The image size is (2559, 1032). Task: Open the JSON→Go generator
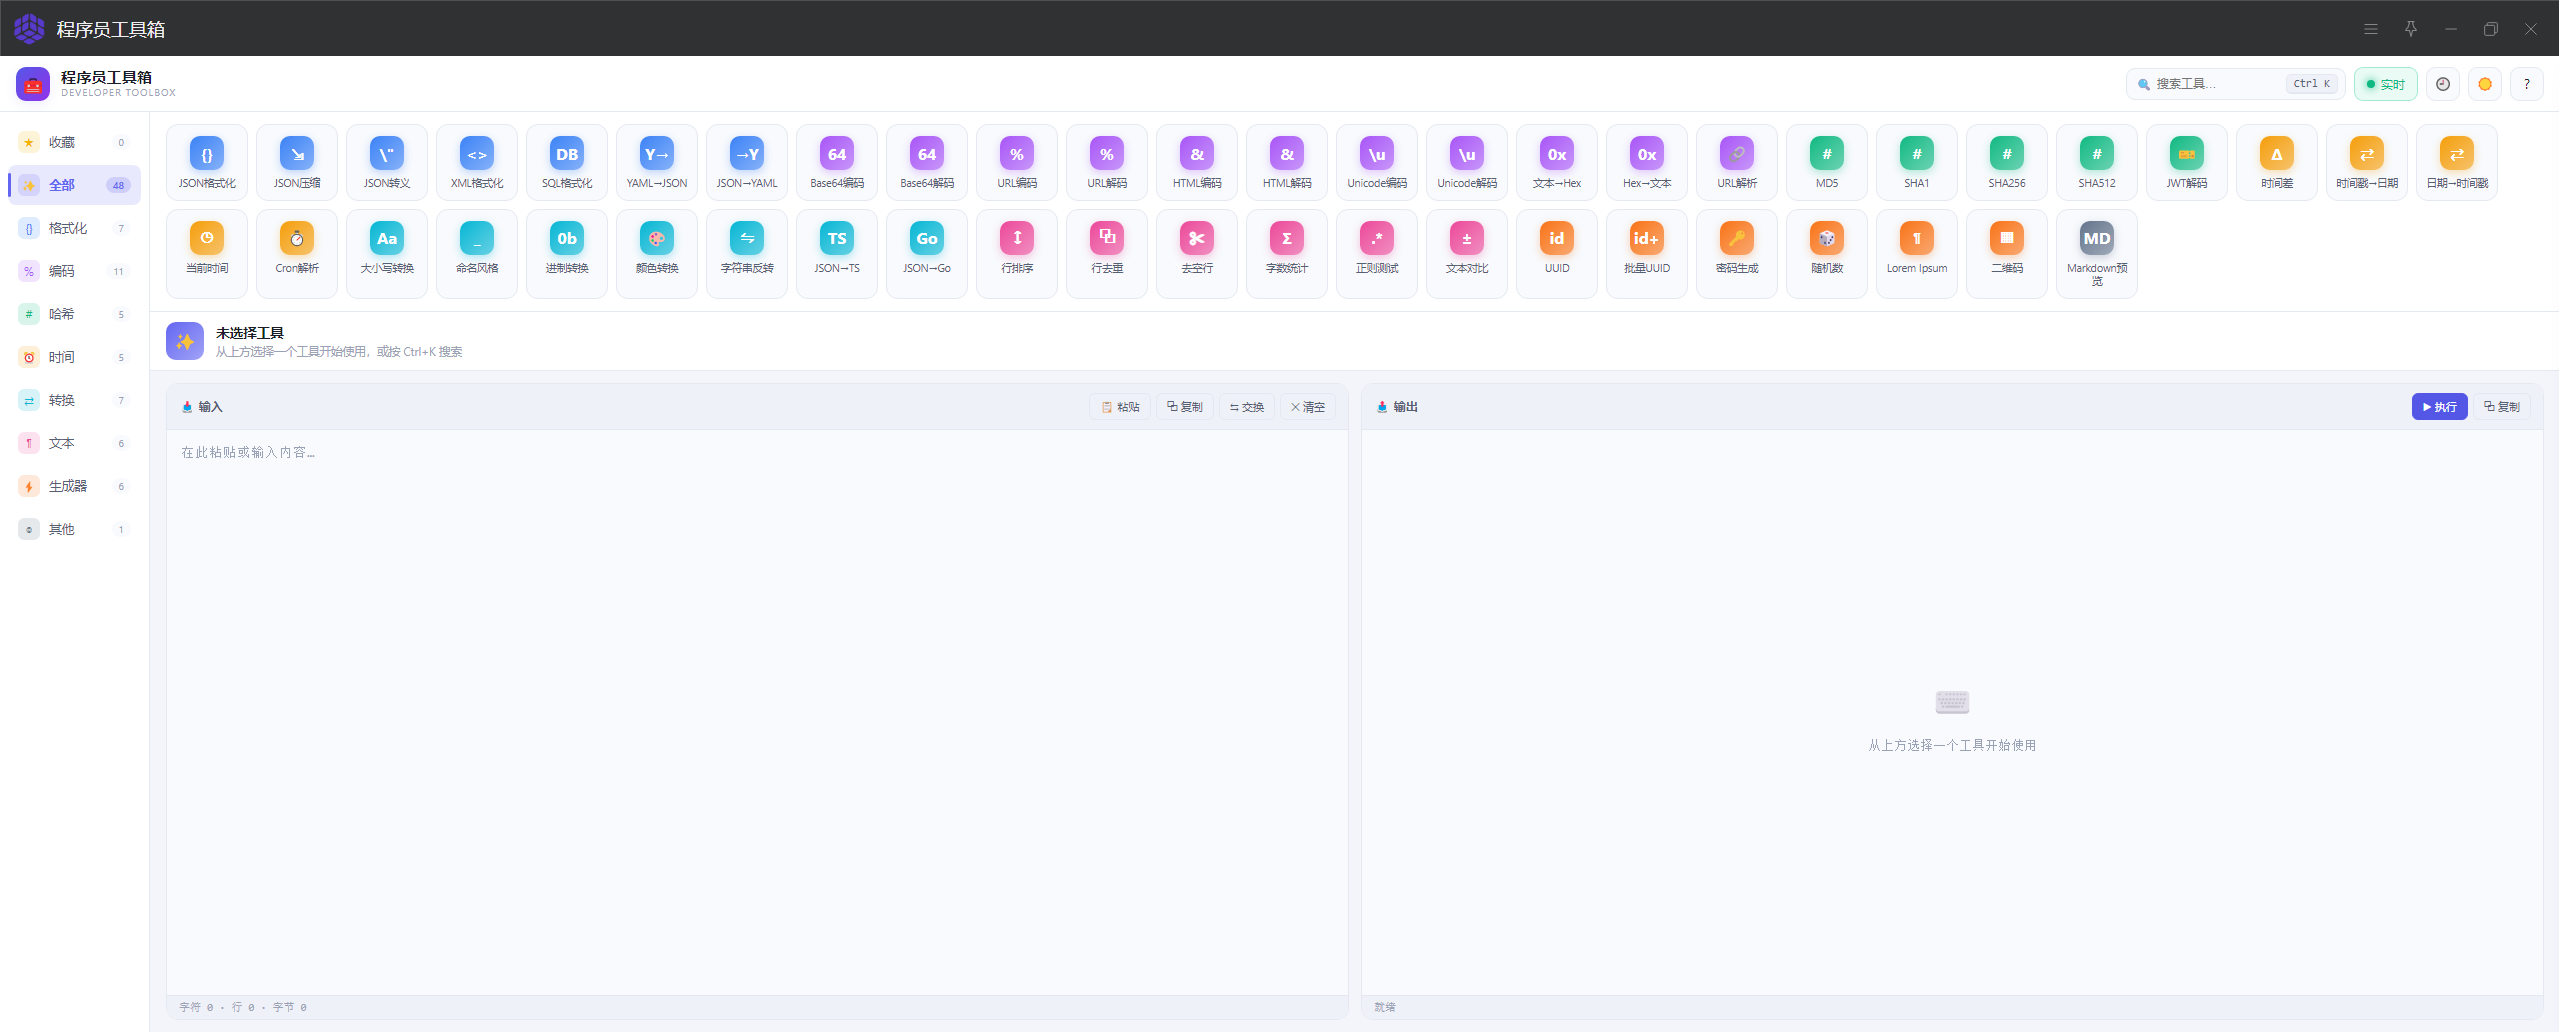point(927,253)
